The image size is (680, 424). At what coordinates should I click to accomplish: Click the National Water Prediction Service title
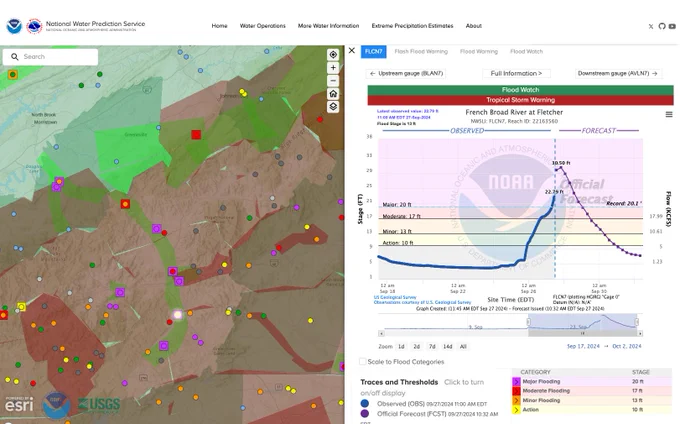(x=95, y=24)
